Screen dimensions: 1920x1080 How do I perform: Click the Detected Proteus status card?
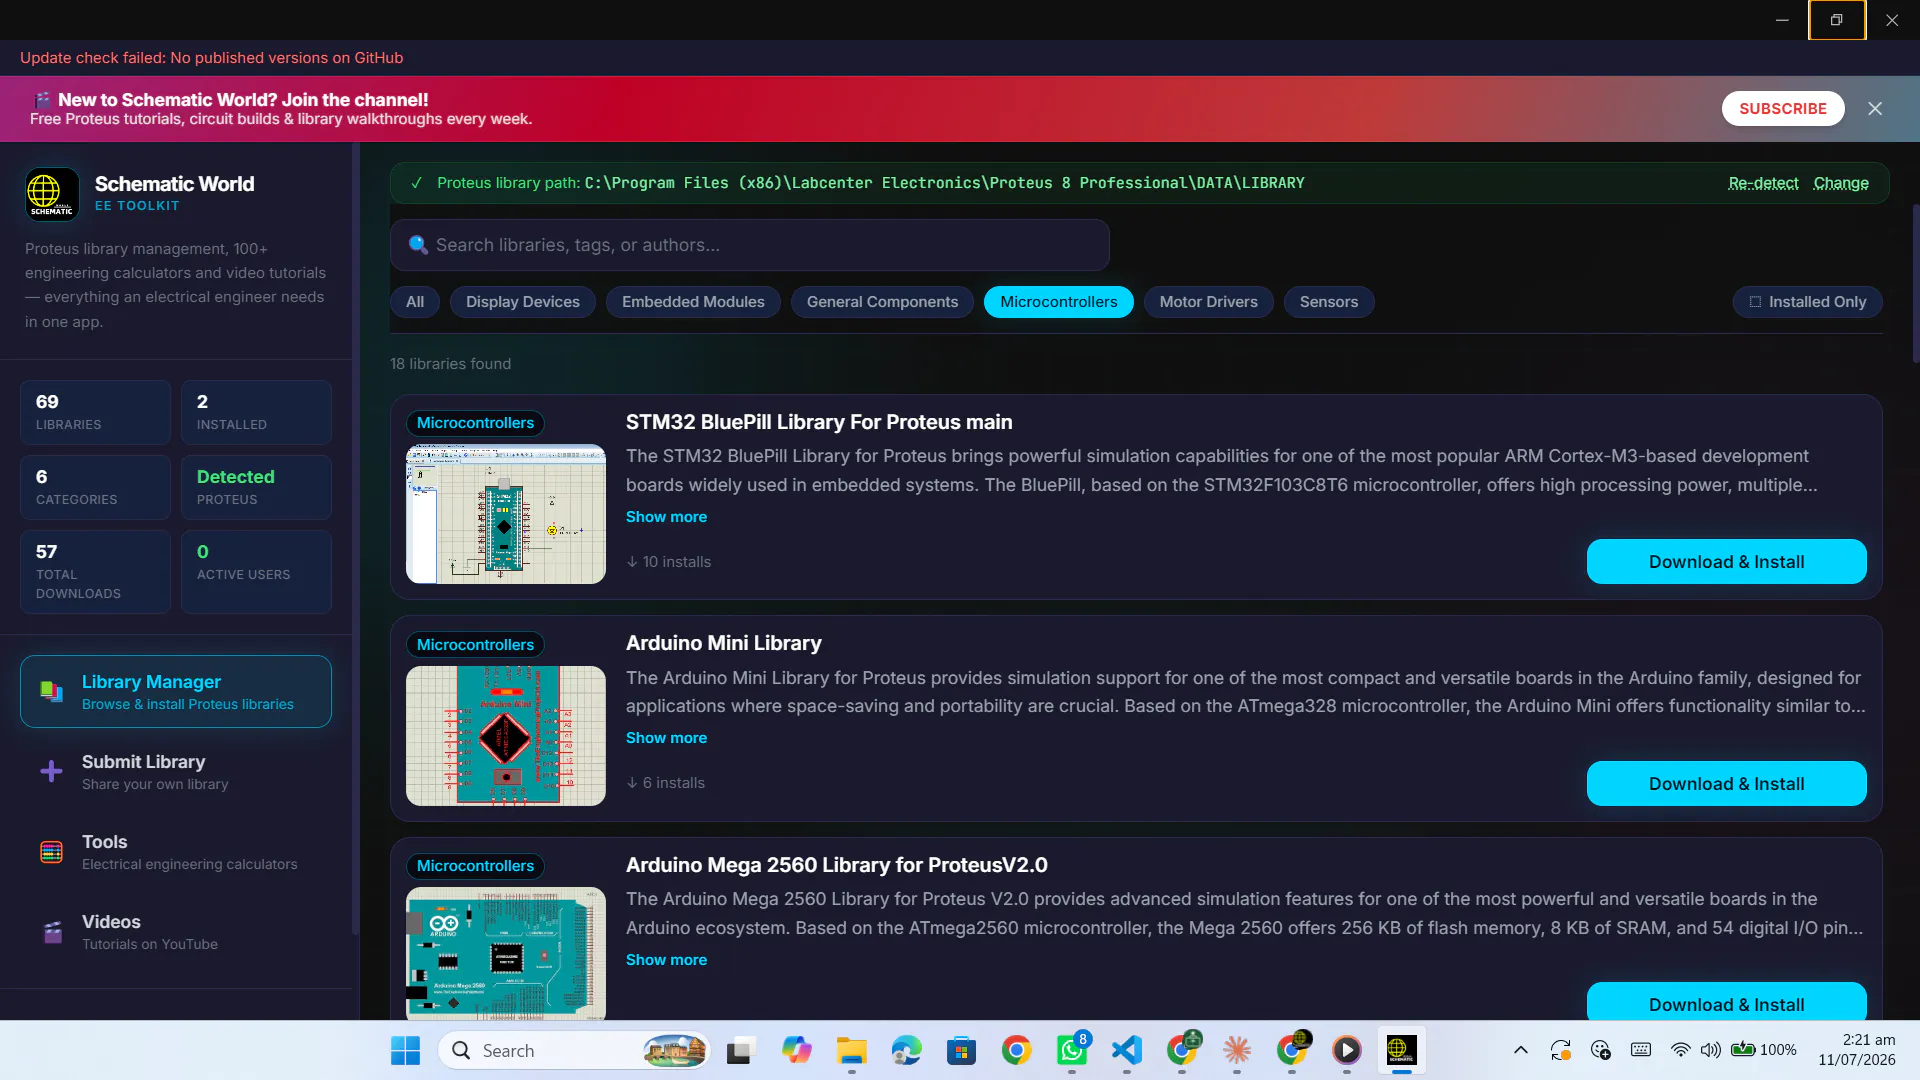(256, 487)
